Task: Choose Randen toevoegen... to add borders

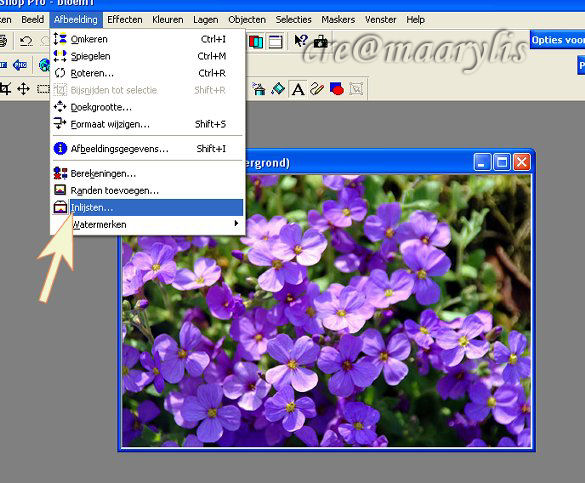Action: click(148, 191)
